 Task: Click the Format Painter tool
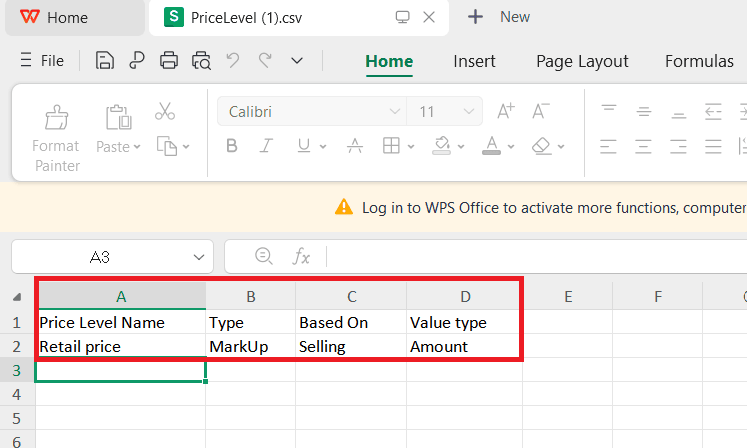click(56, 137)
